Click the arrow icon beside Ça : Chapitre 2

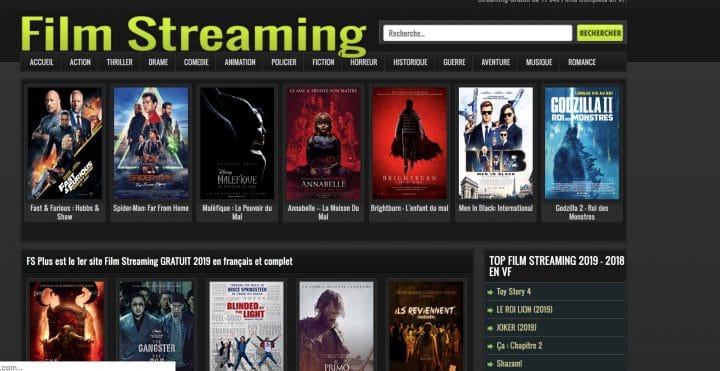[490, 346]
